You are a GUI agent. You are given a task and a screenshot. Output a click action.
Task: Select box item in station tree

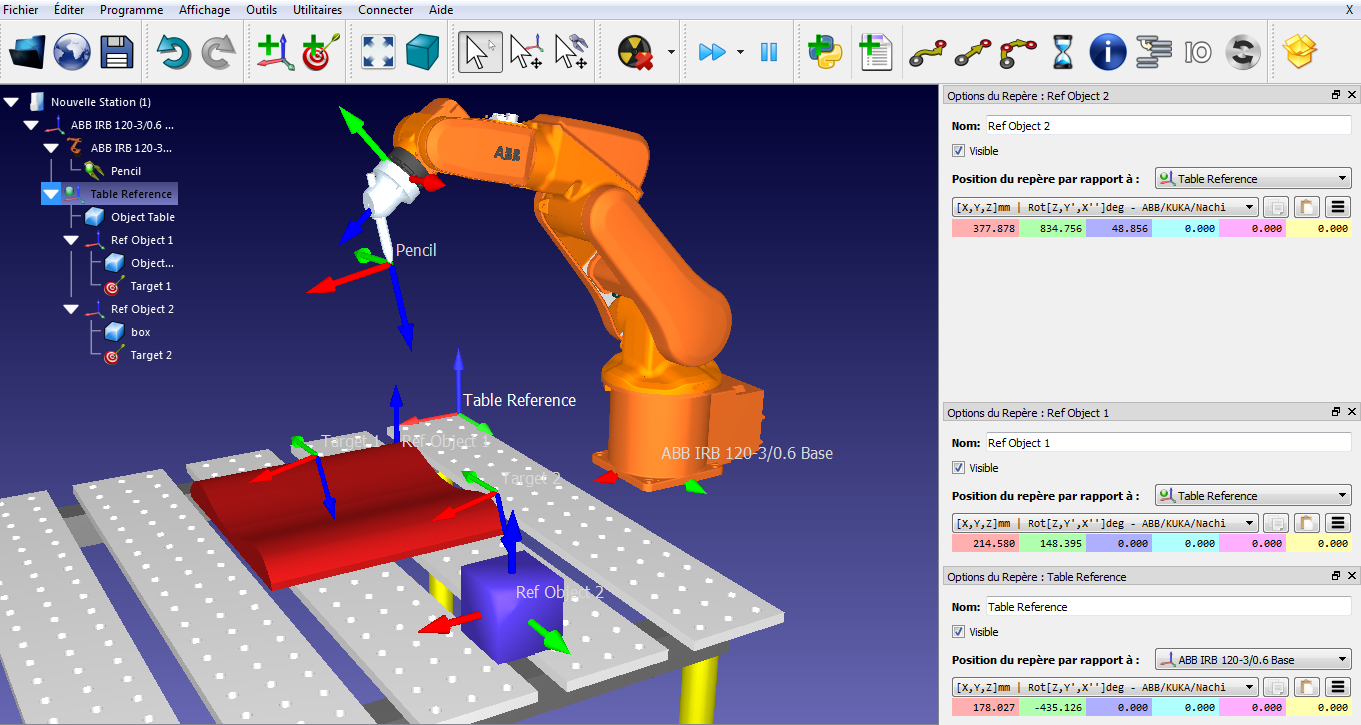tap(141, 332)
